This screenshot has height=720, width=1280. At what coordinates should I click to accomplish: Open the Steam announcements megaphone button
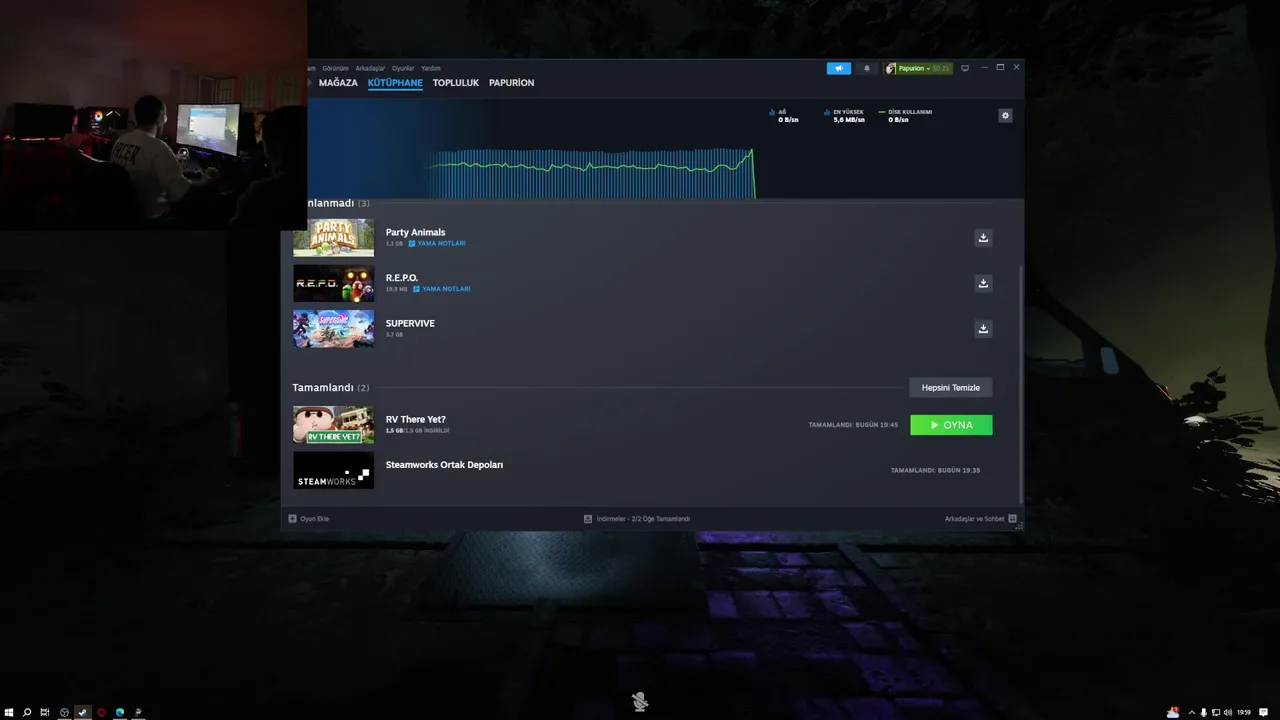(838, 68)
